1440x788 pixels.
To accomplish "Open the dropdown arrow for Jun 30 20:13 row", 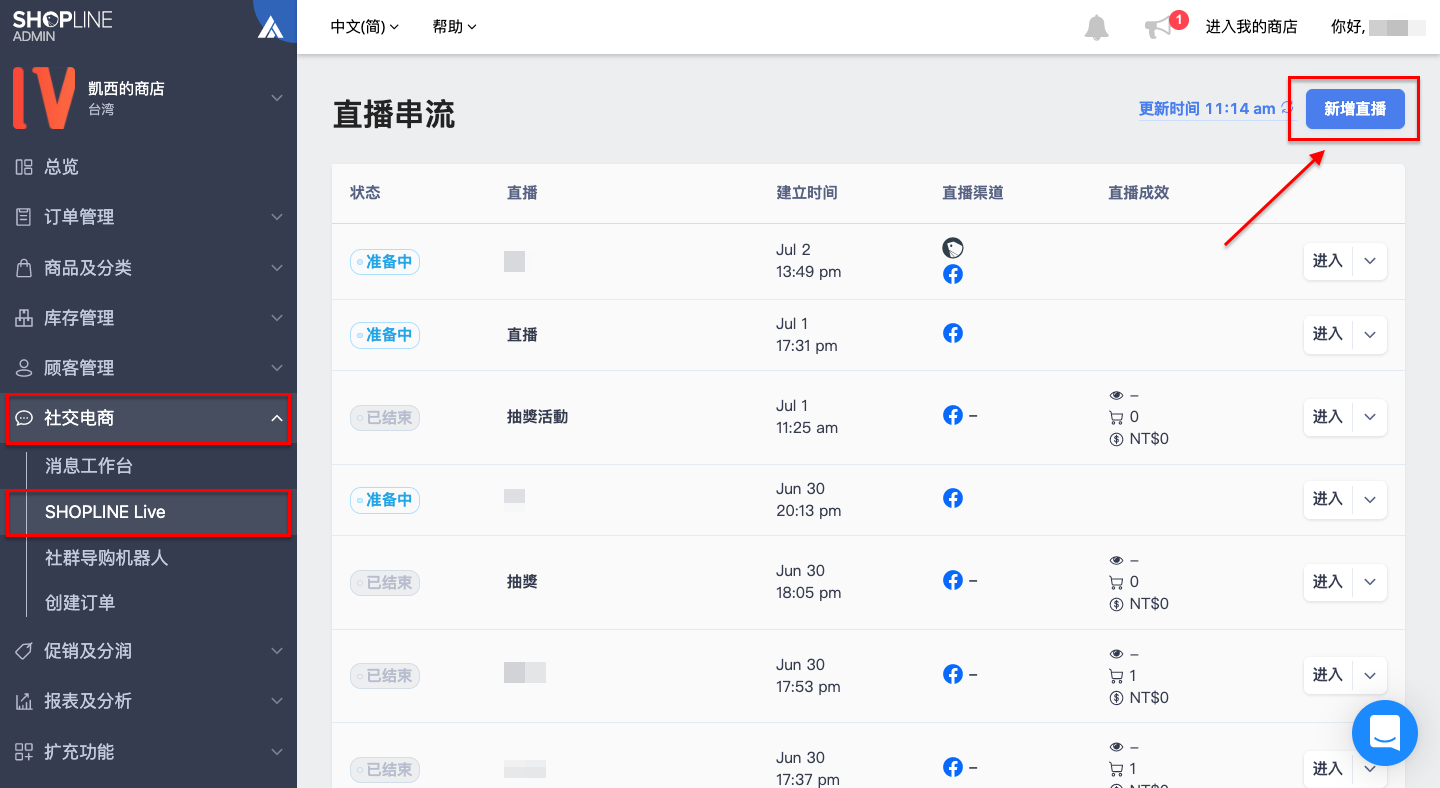I will [x=1370, y=499].
